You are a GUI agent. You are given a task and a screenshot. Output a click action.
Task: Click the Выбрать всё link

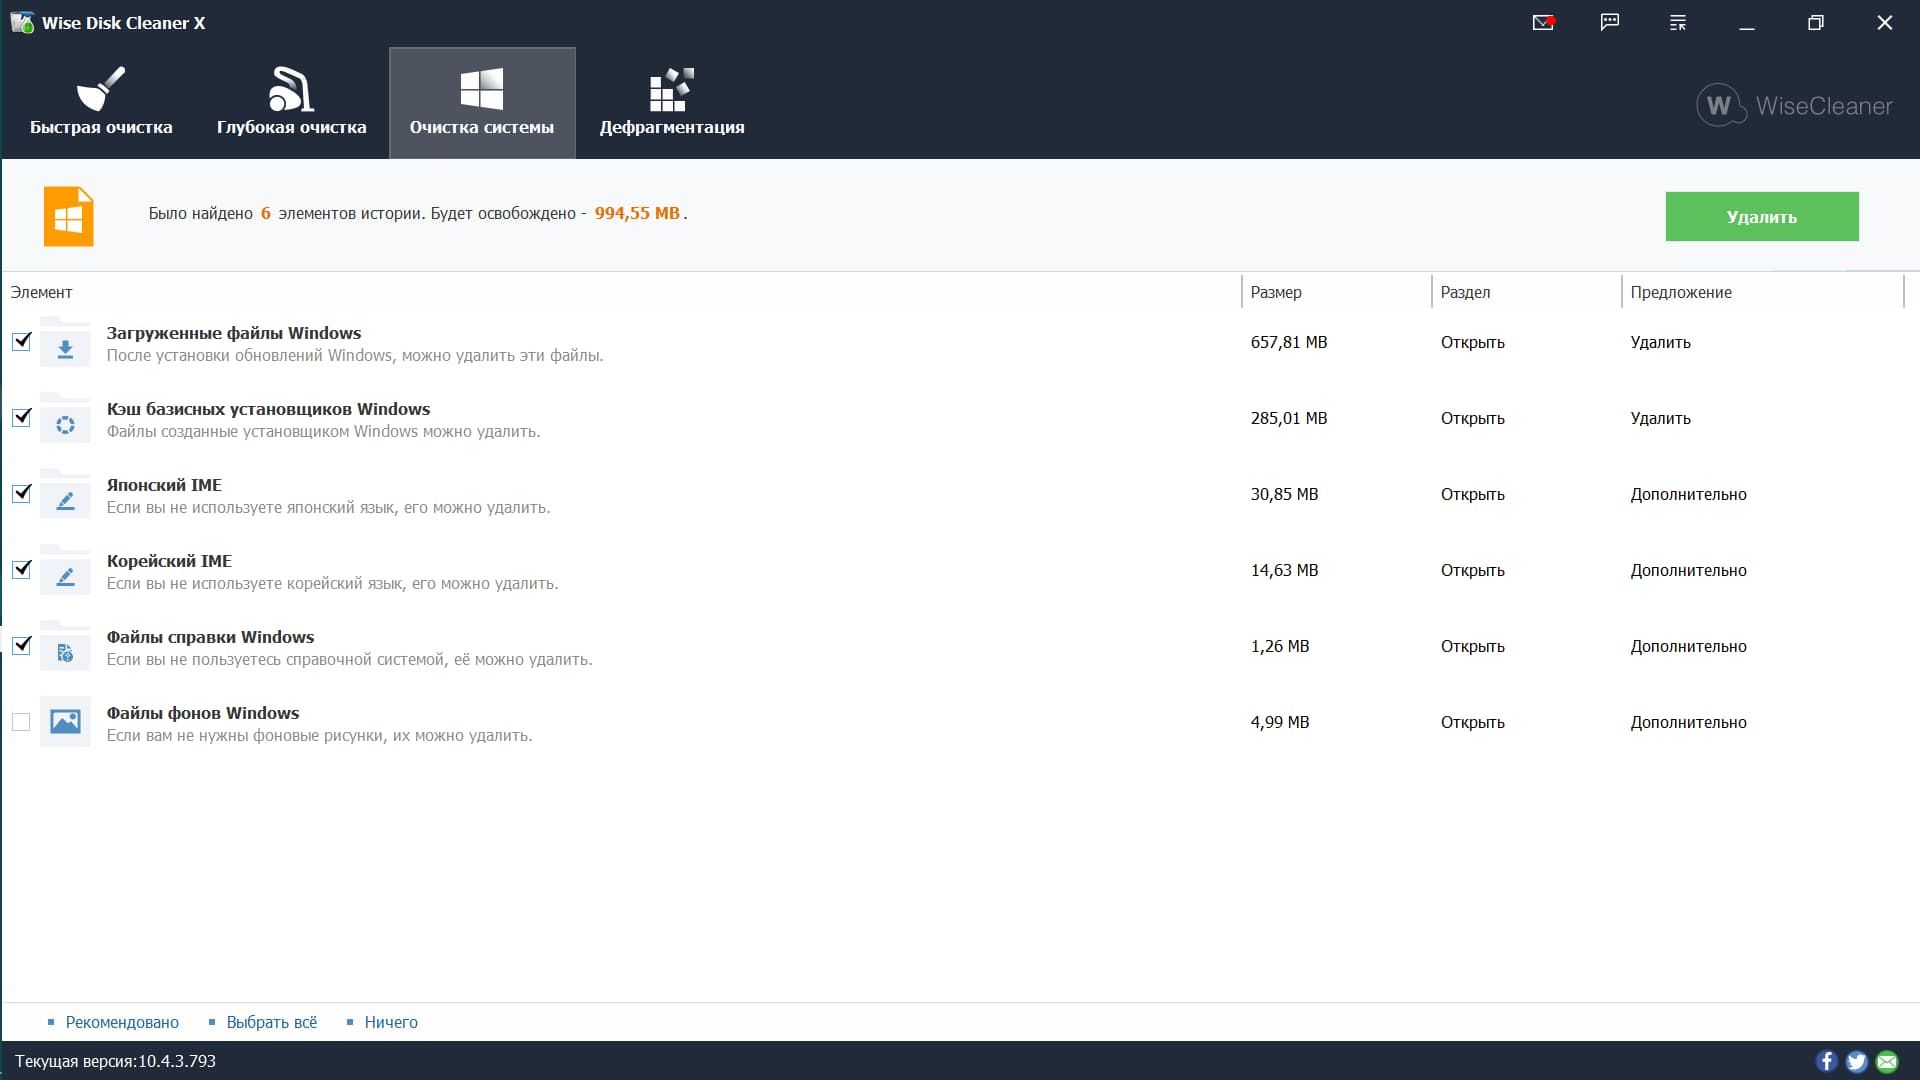point(271,1022)
